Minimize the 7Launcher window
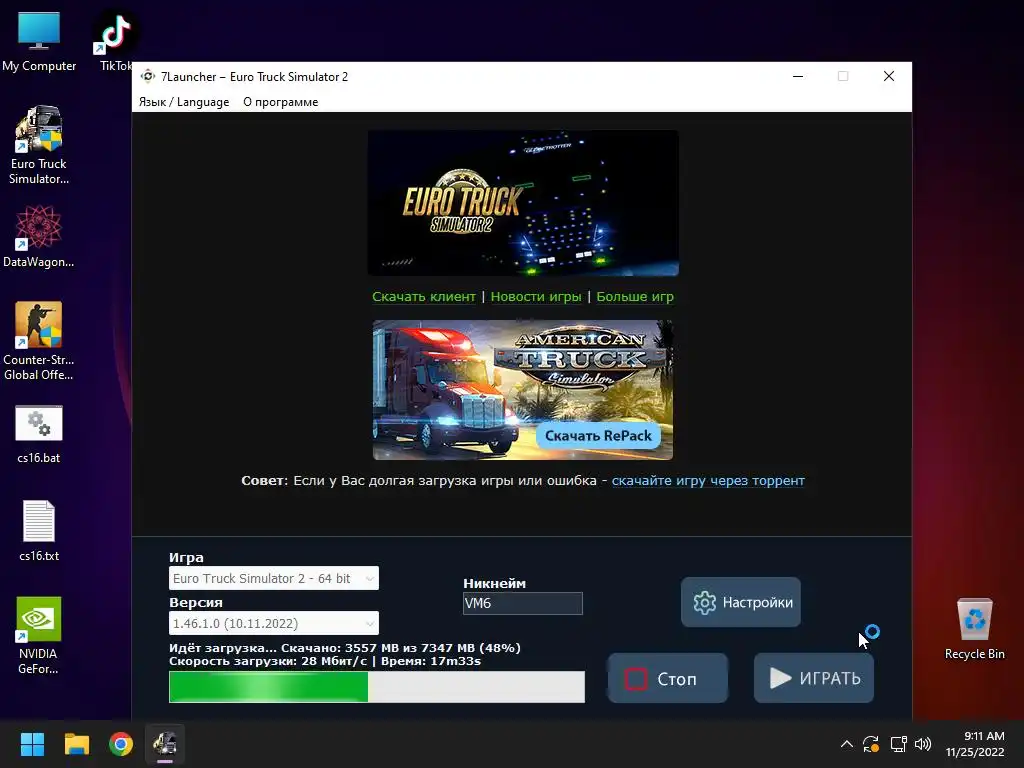This screenshot has height=768, width=1024. pos(798,76)
